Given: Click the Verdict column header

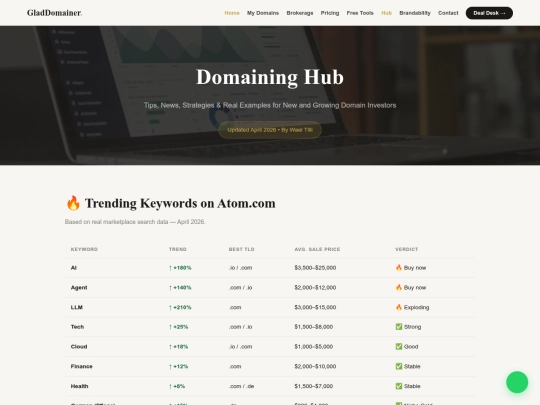Looking at the screenshot, I should [x=406, y=249].
